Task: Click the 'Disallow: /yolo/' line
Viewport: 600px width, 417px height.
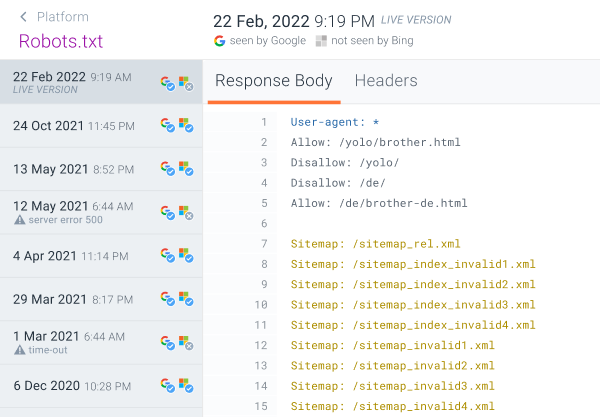Action: [345, 163]
